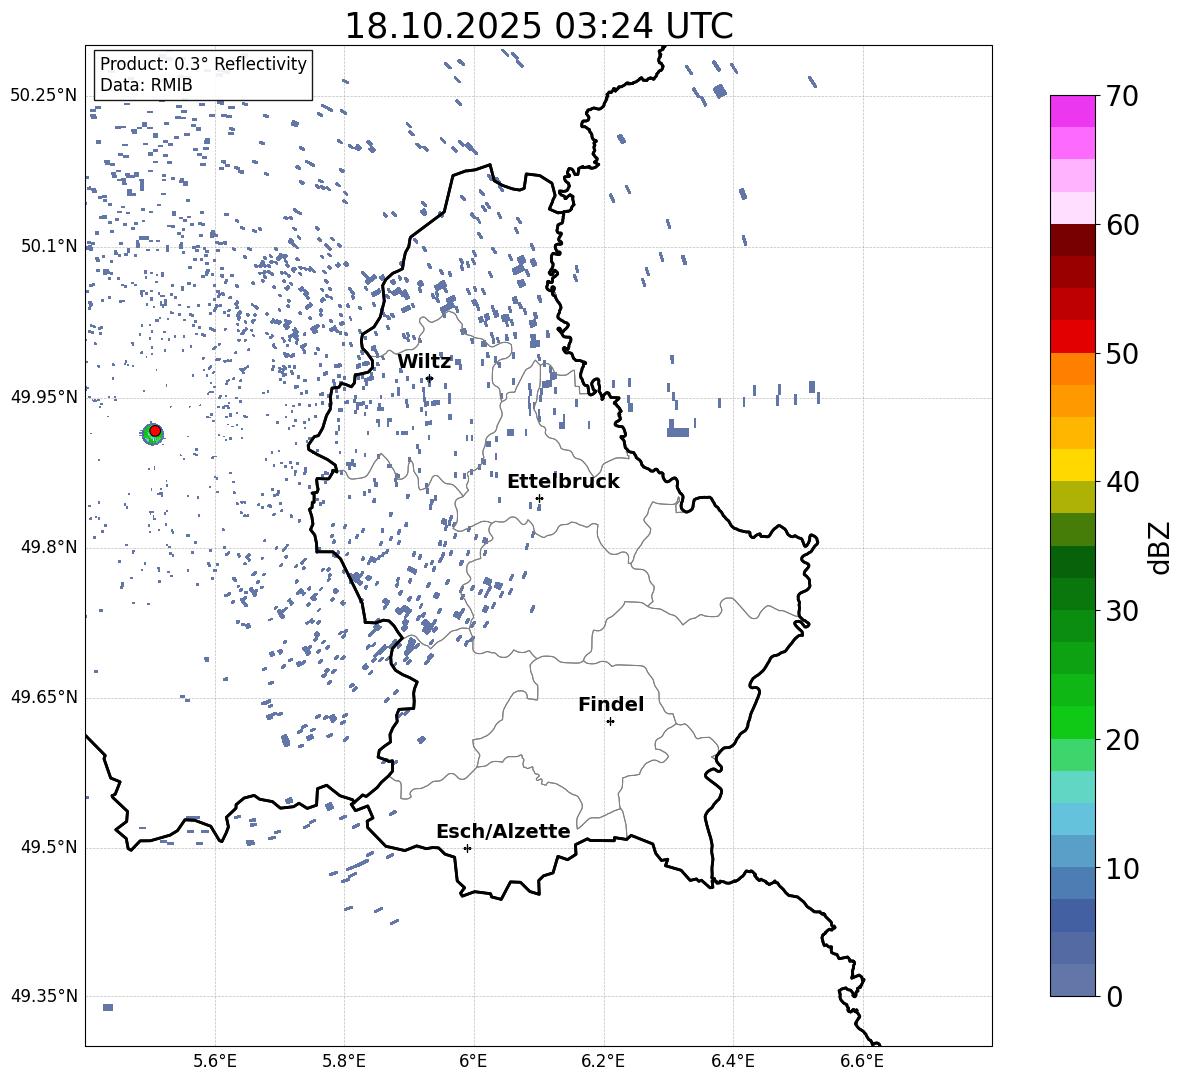1184x1081 pixels.
Task: Click the Esch/Alzette station cross marker
Action: (467, 848)
